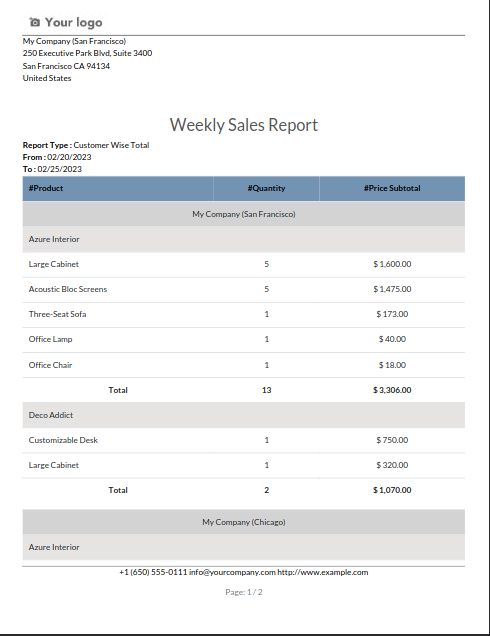The height and width of the screenshot is (636, 490).
Task: Click the Weekly Sales Report title
Action: (244, 125)
